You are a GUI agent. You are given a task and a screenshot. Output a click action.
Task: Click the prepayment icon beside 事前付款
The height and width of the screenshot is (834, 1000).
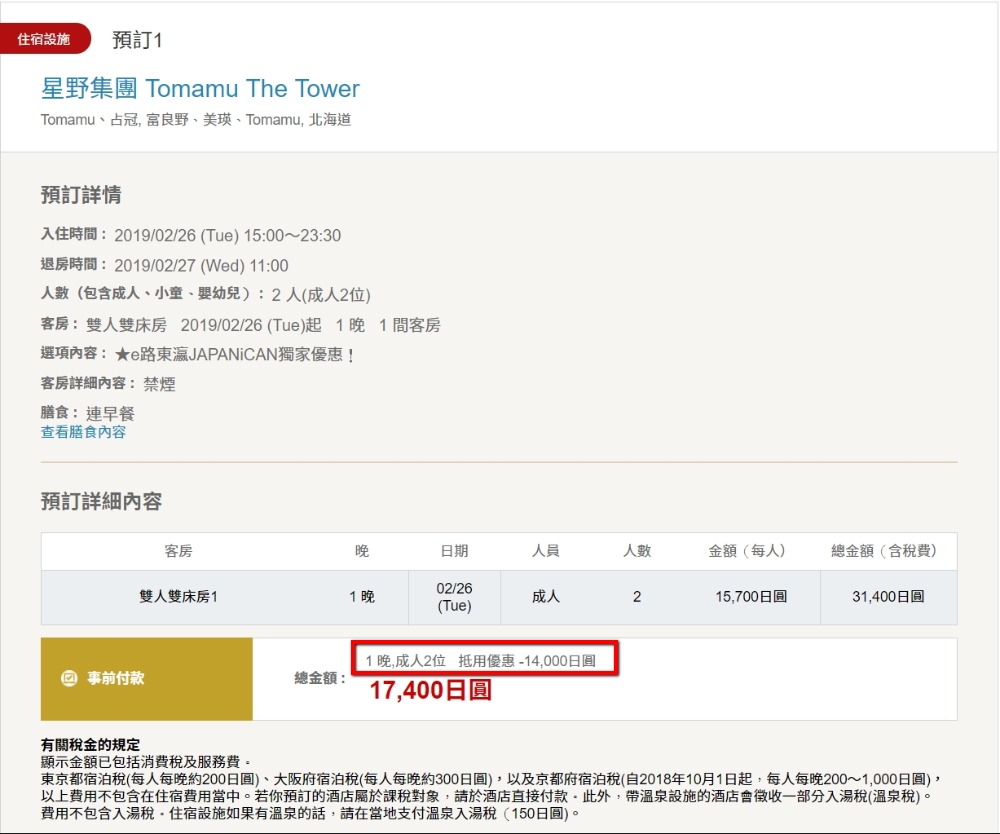[69, 678]
